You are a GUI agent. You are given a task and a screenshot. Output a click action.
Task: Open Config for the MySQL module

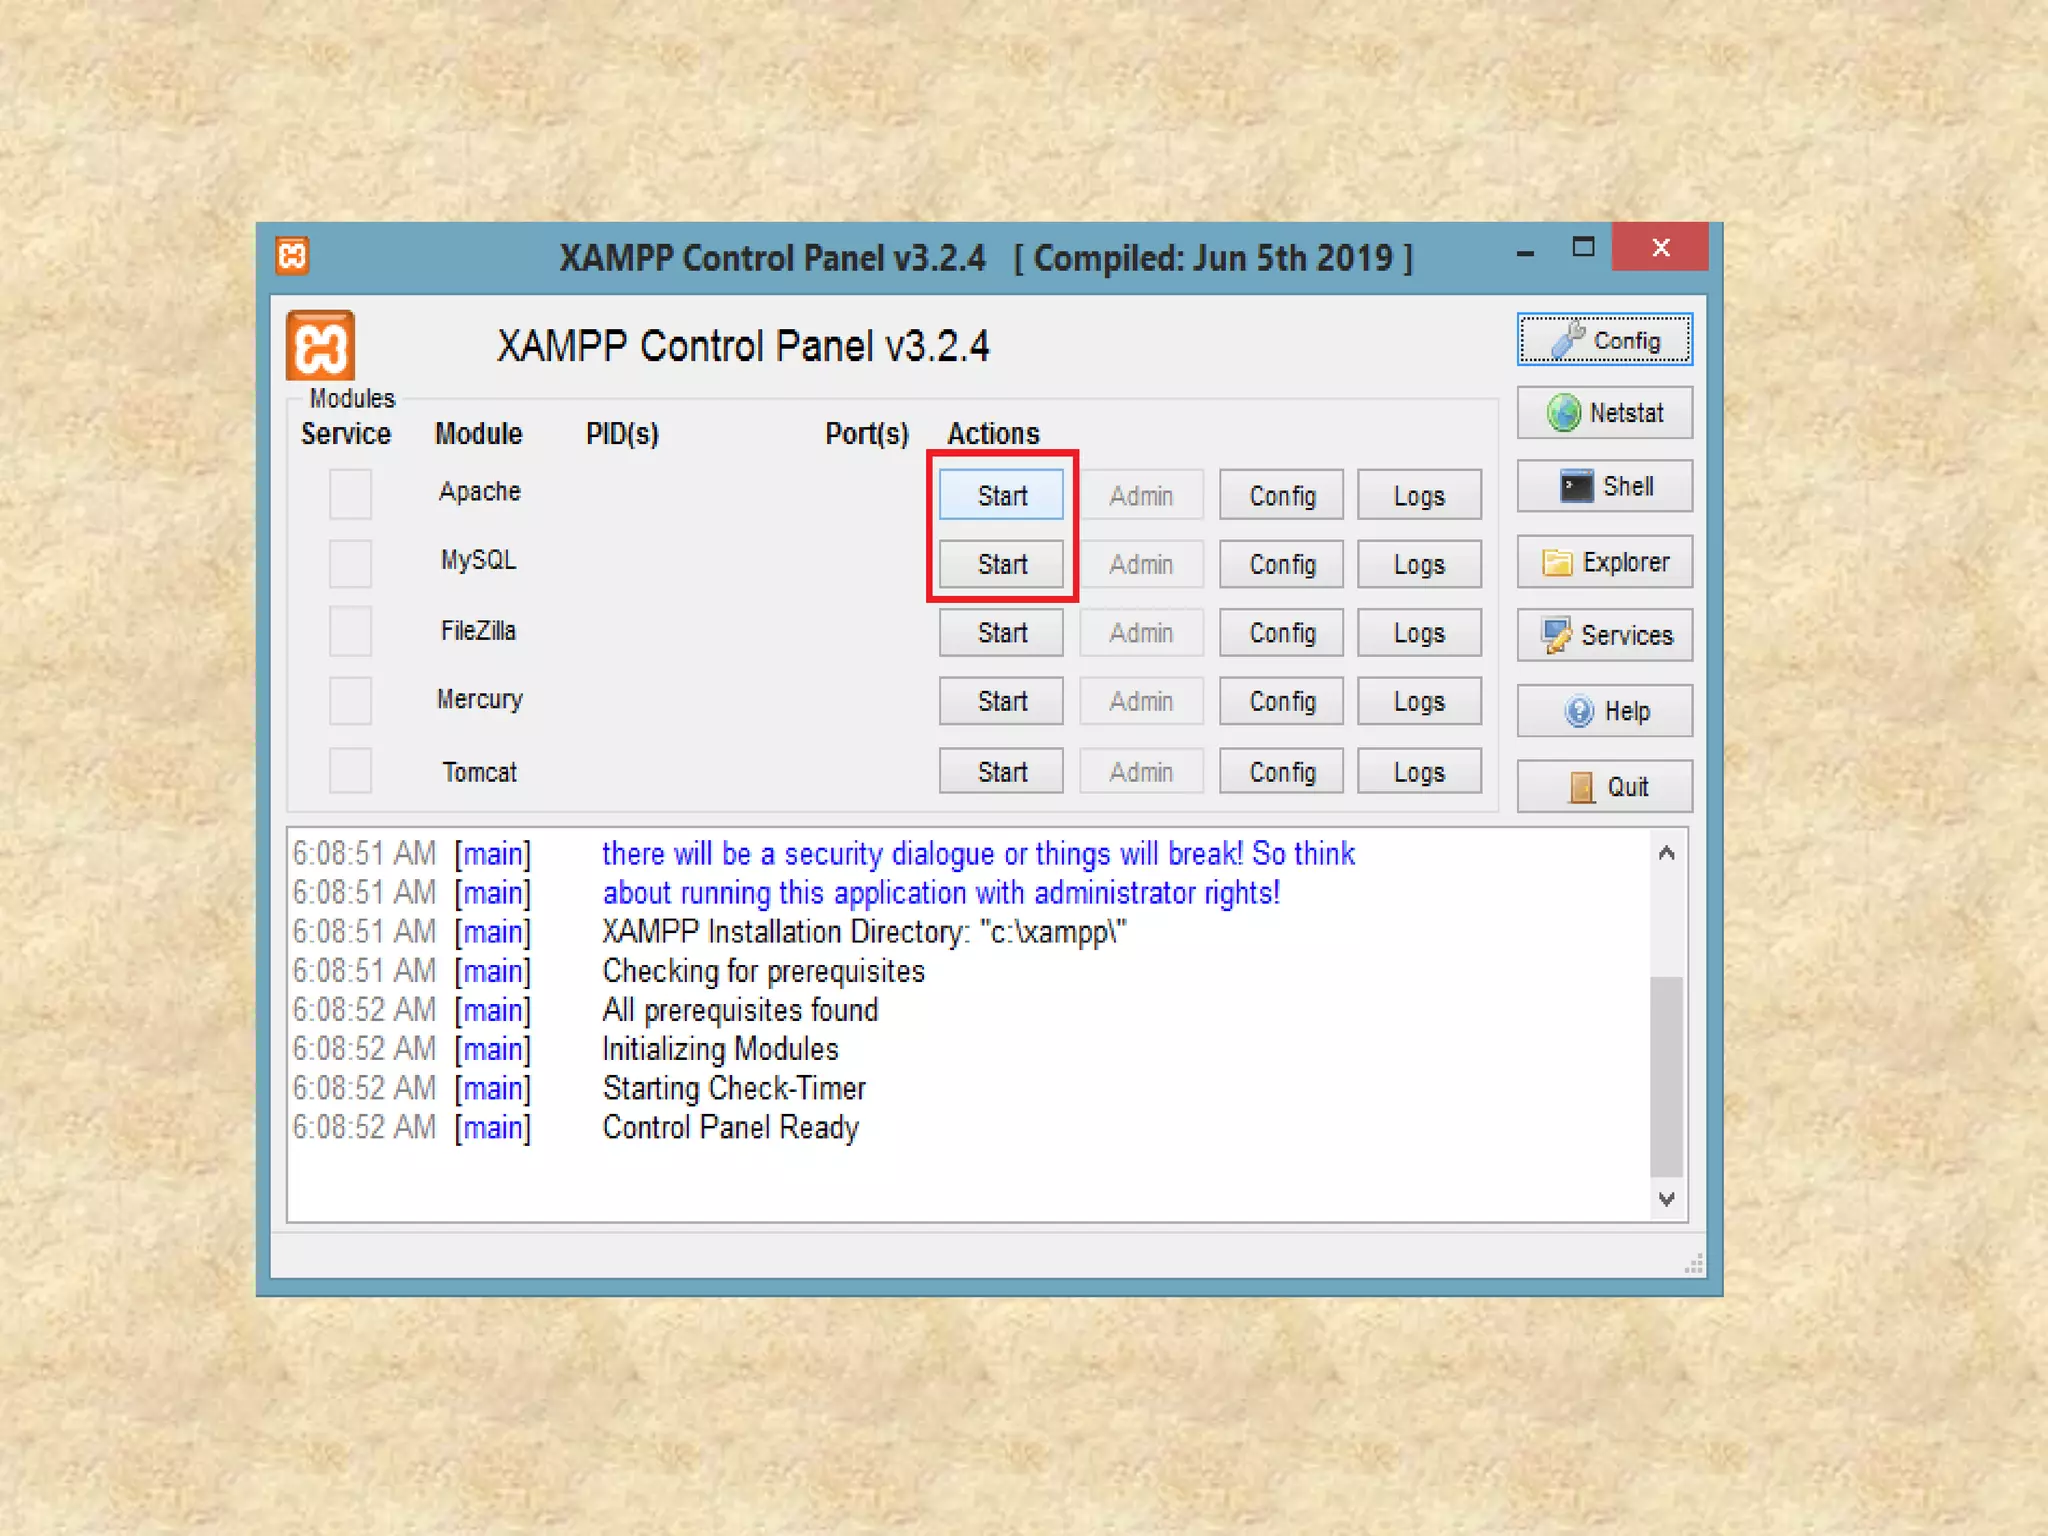(1281, 564)
